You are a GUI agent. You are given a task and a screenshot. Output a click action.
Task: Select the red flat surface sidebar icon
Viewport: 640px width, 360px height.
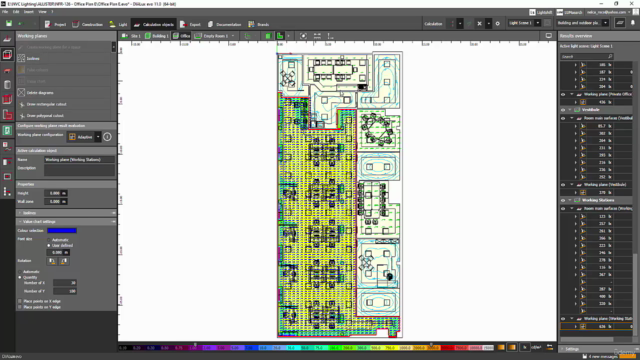tap(7, 70)
